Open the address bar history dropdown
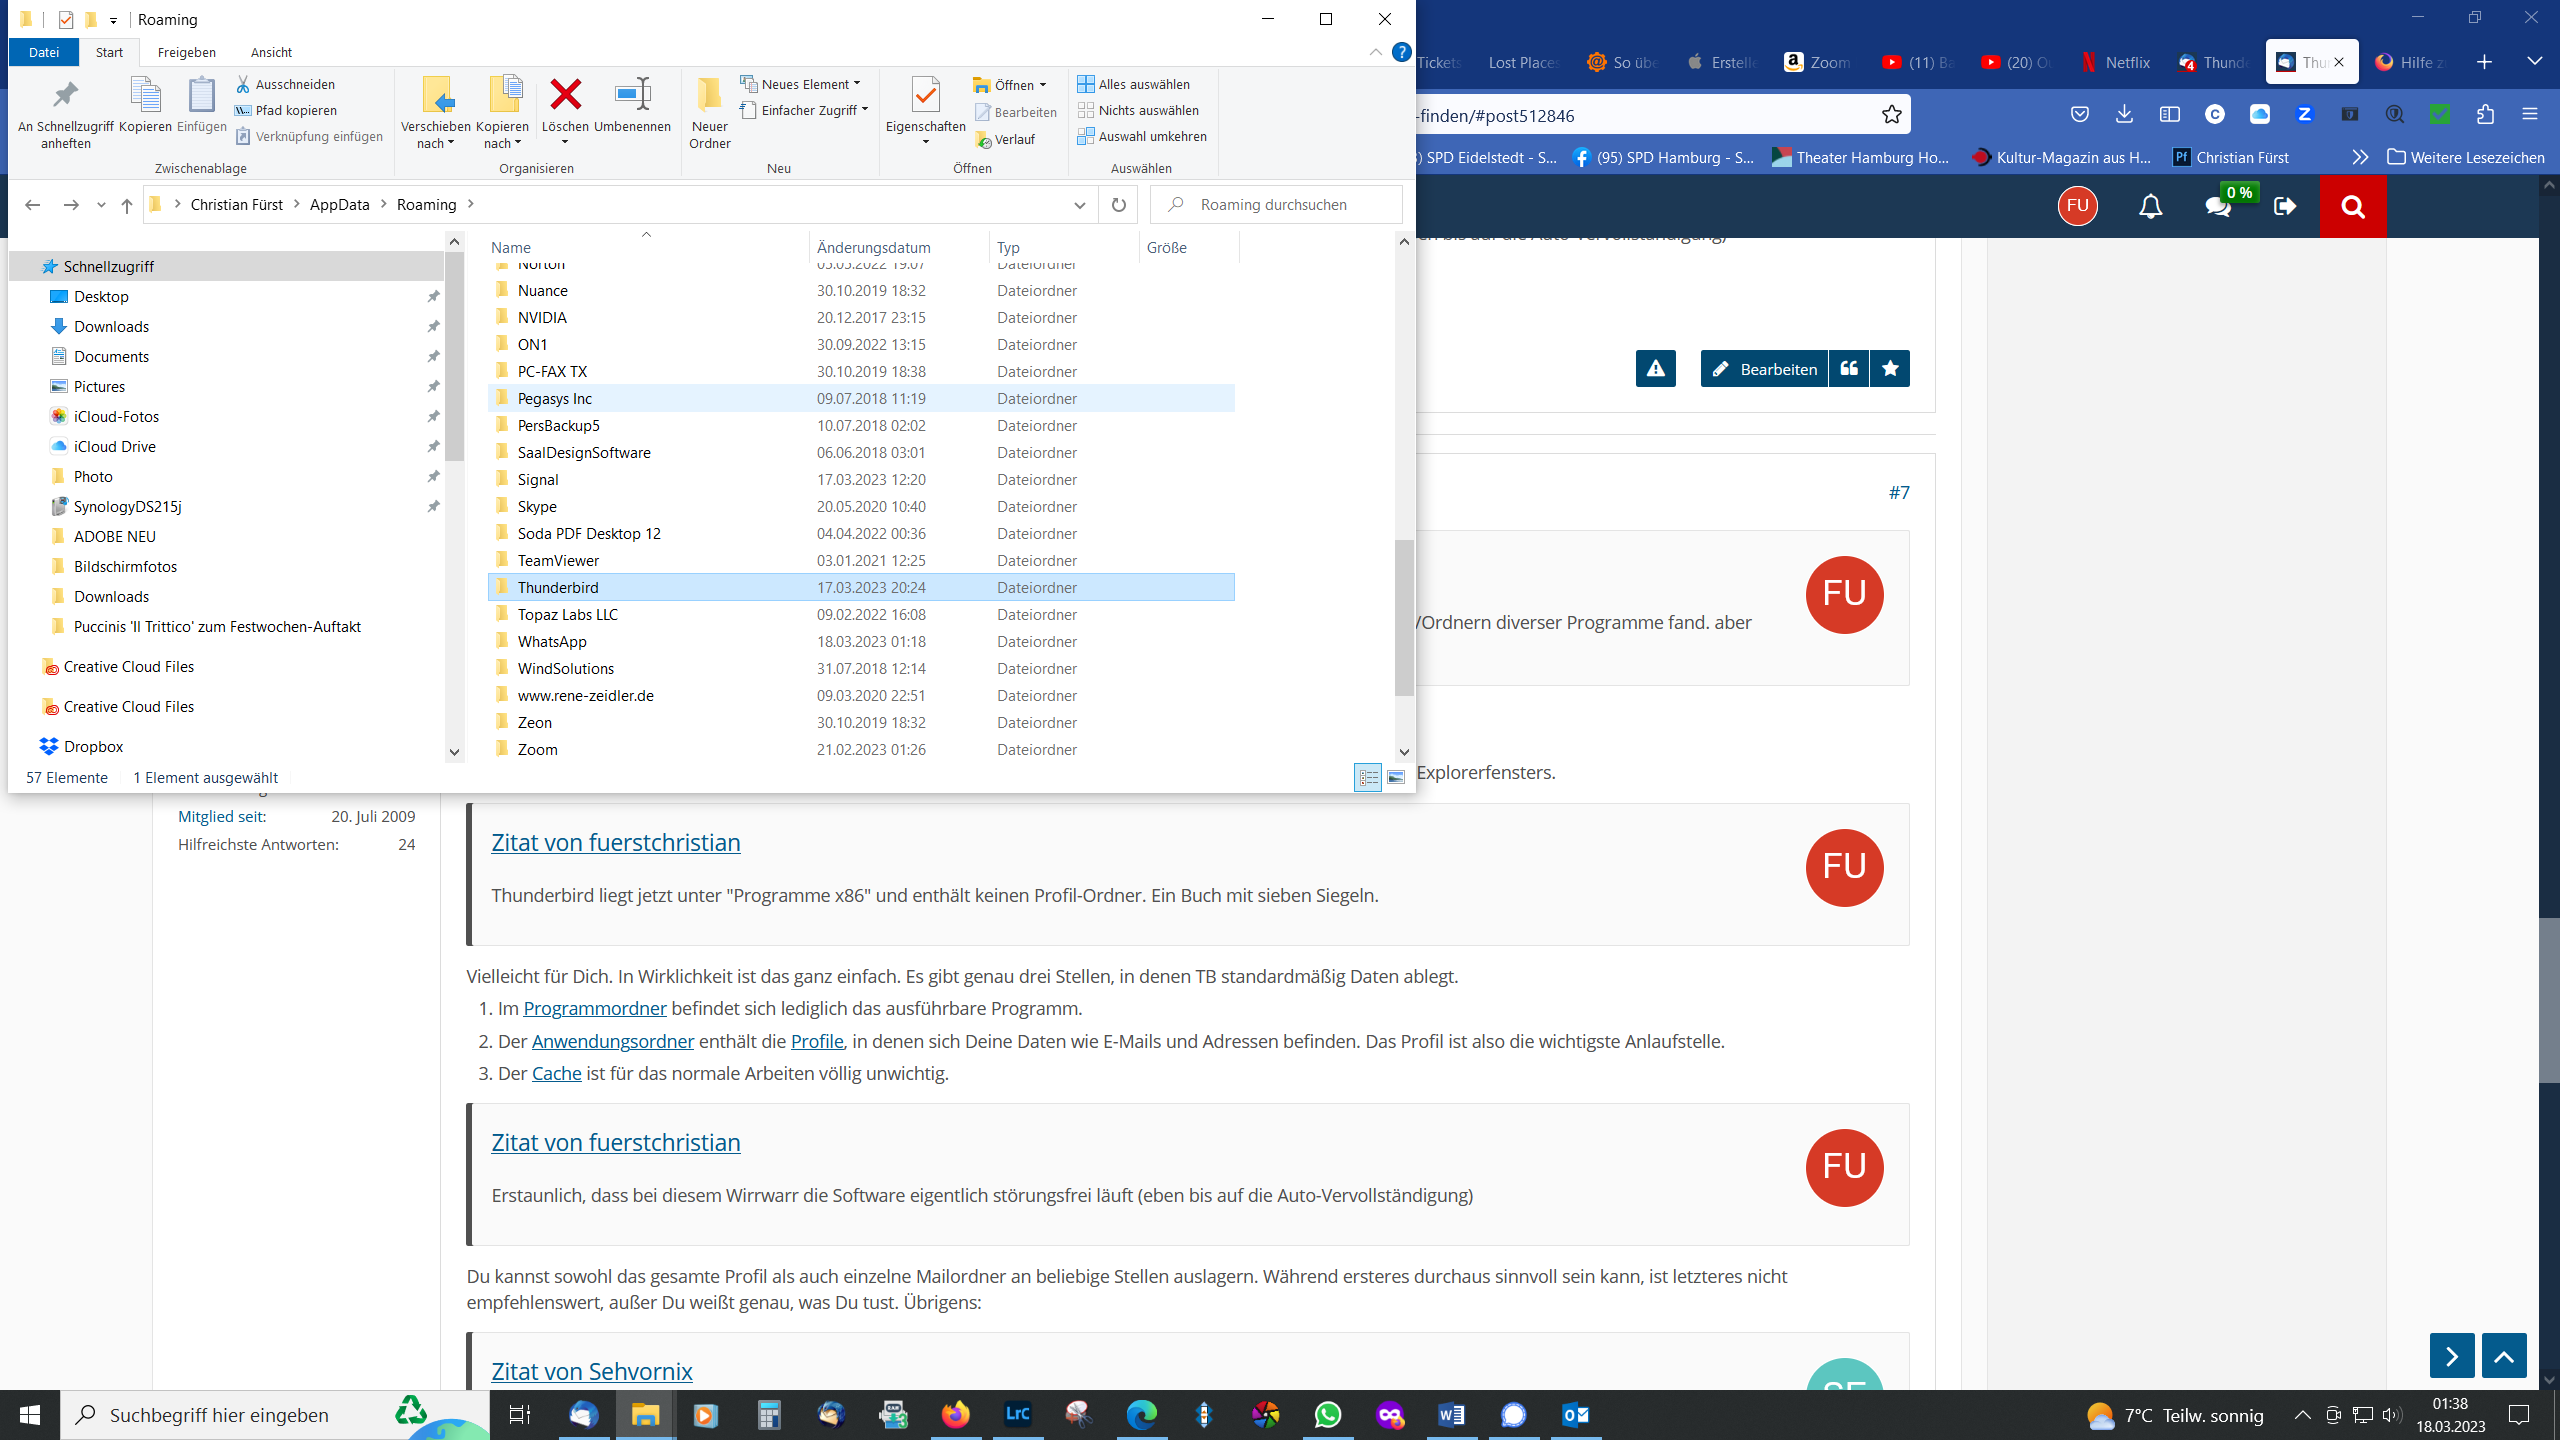This screenshot has width=2560, height=1440. (1079, 205)
